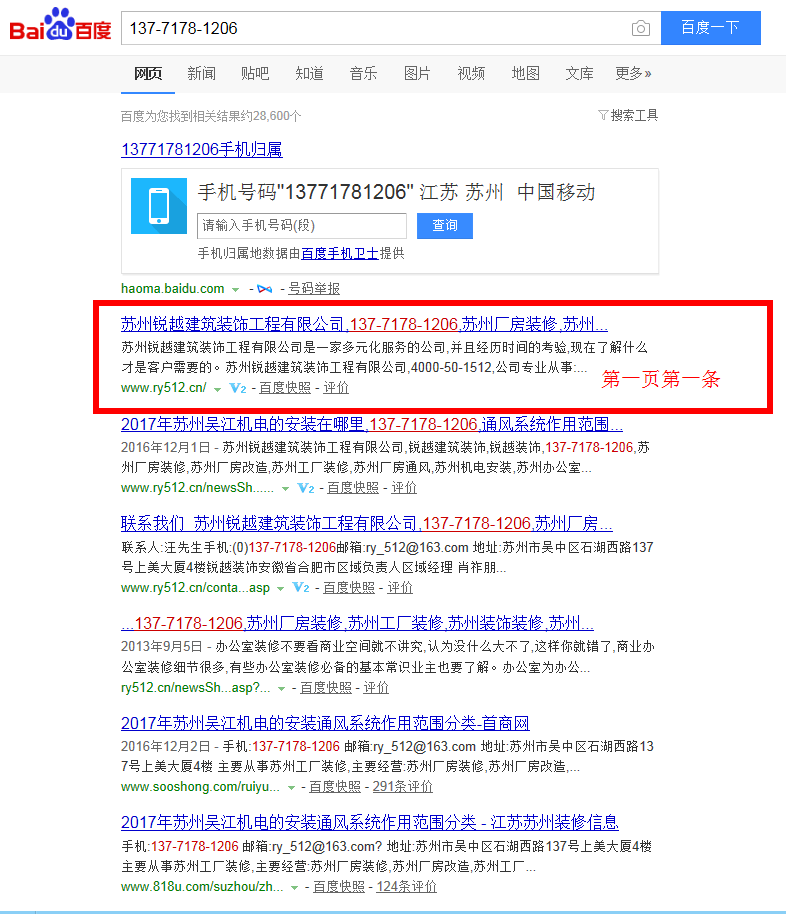
Task: Click V2 badge beside www.ry512.cn/newsSh
Action: (306, 488)
